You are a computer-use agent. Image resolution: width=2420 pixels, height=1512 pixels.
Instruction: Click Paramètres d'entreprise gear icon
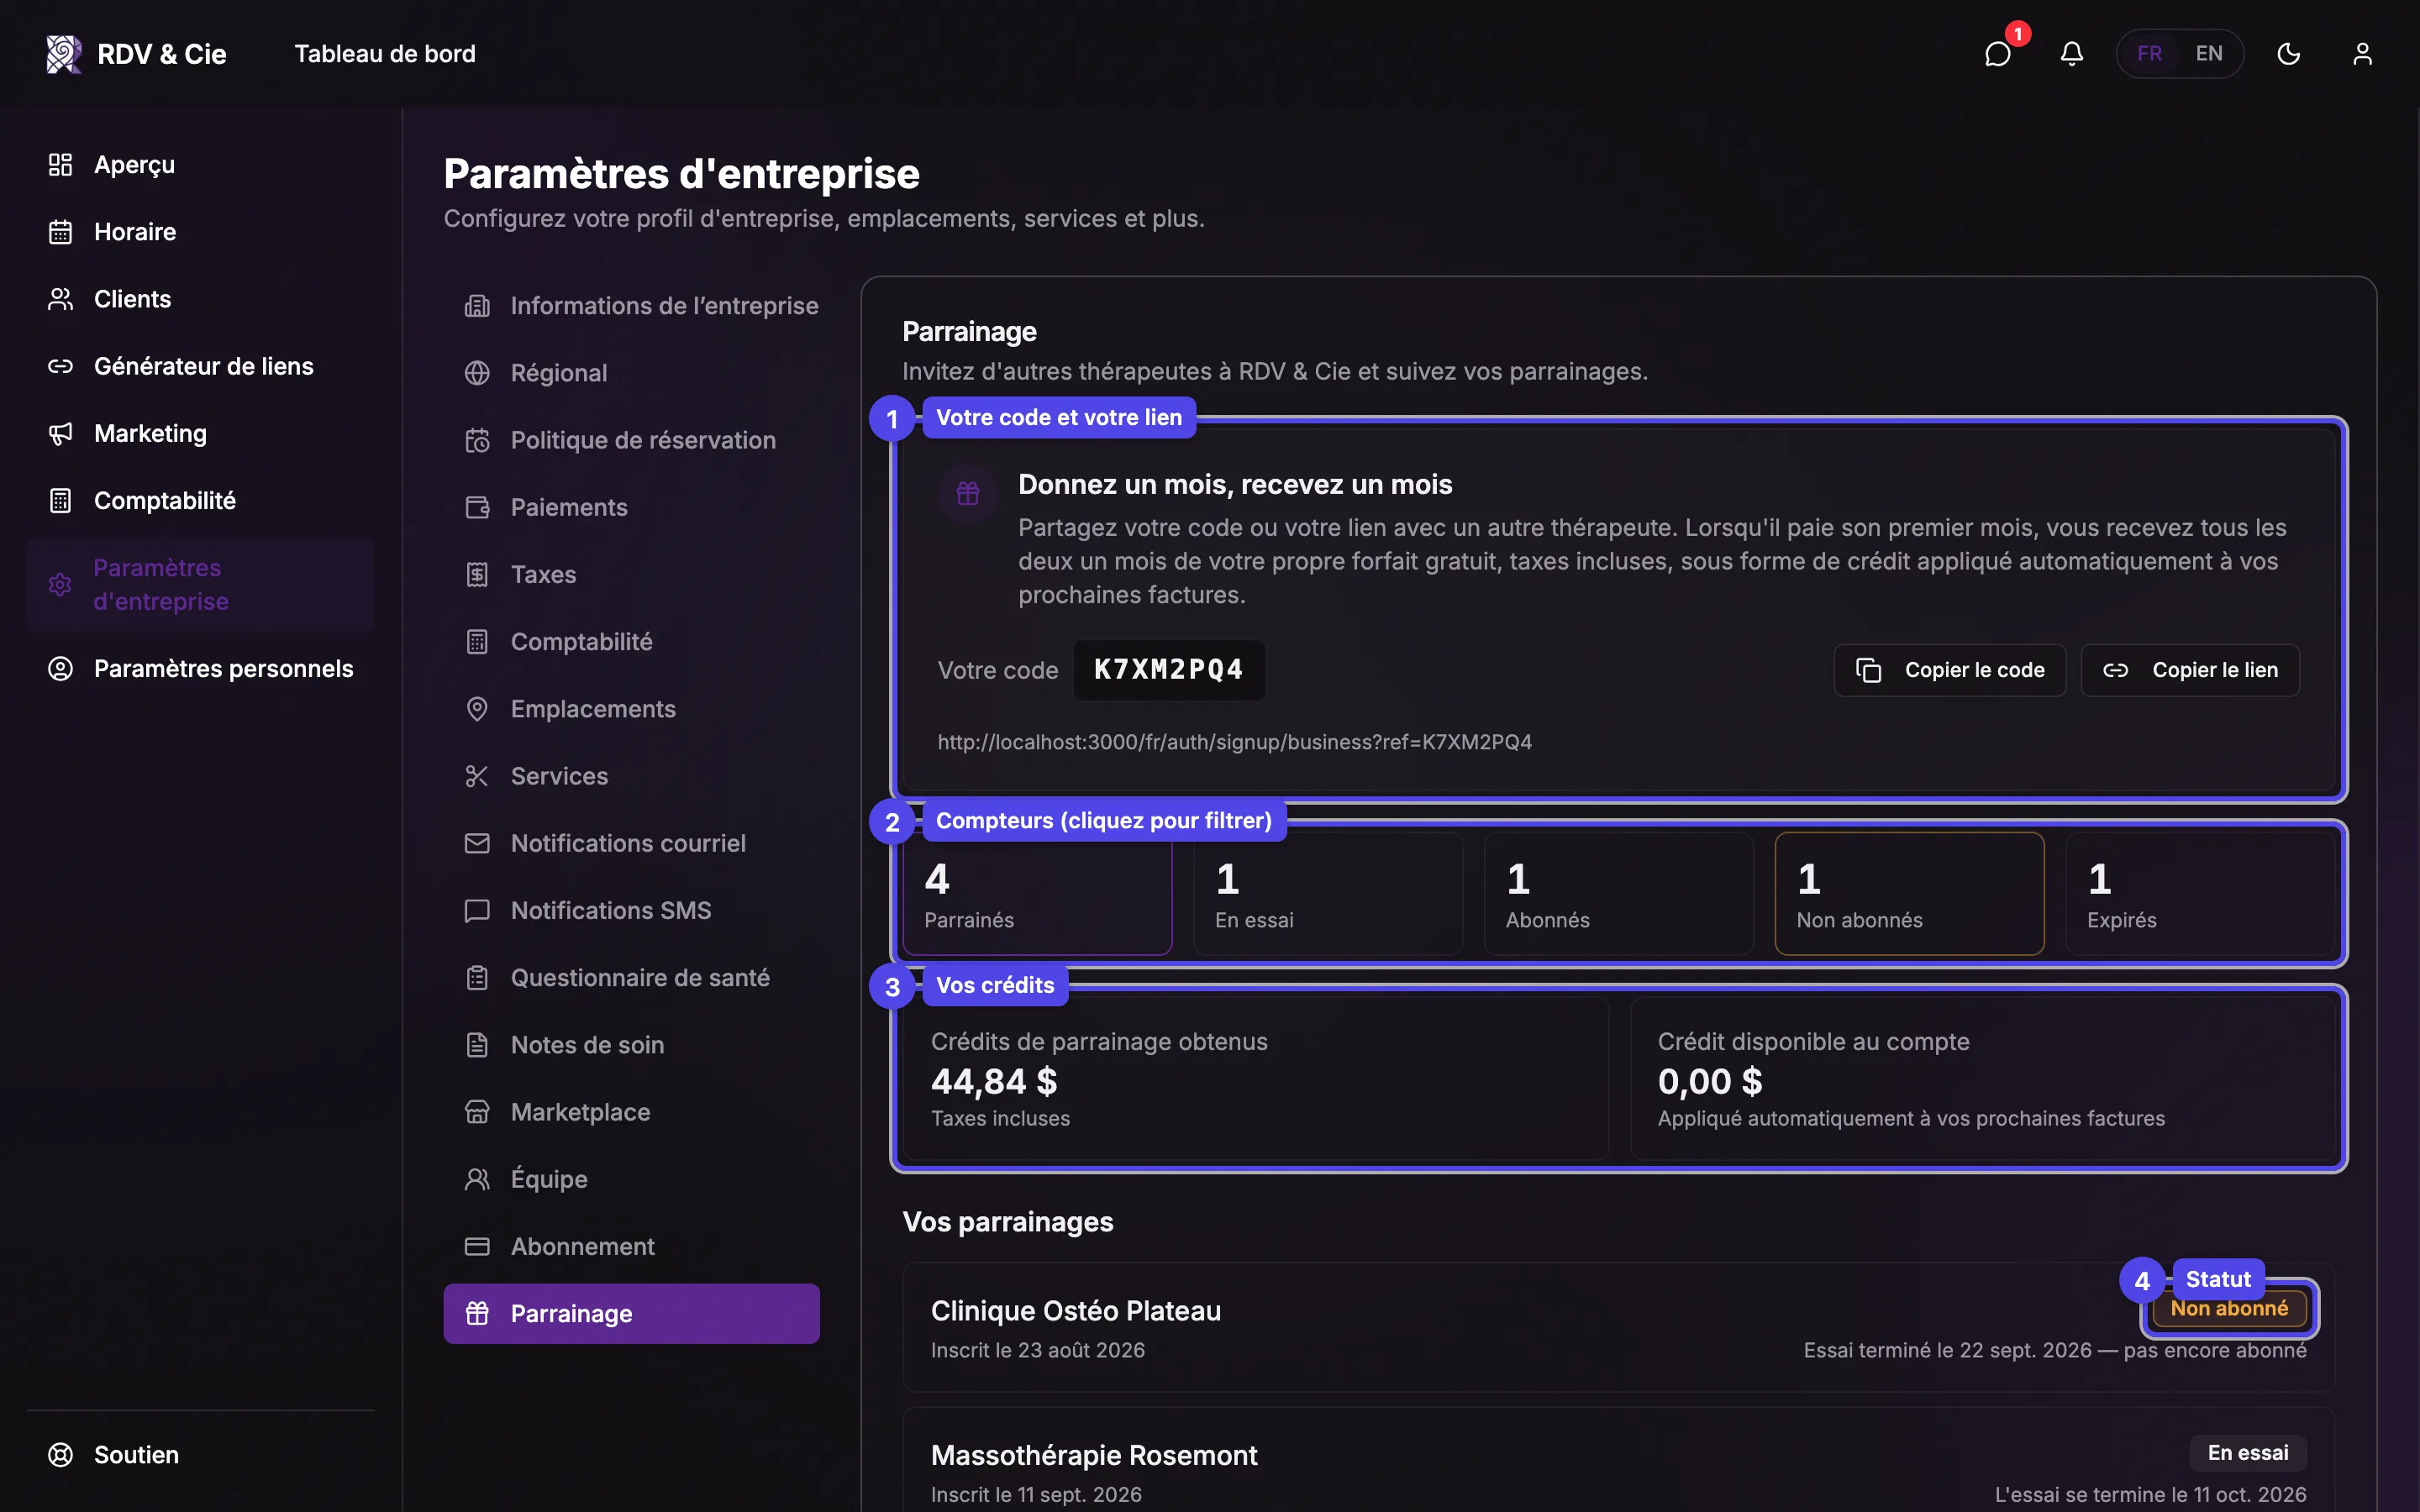pos(60,585)
